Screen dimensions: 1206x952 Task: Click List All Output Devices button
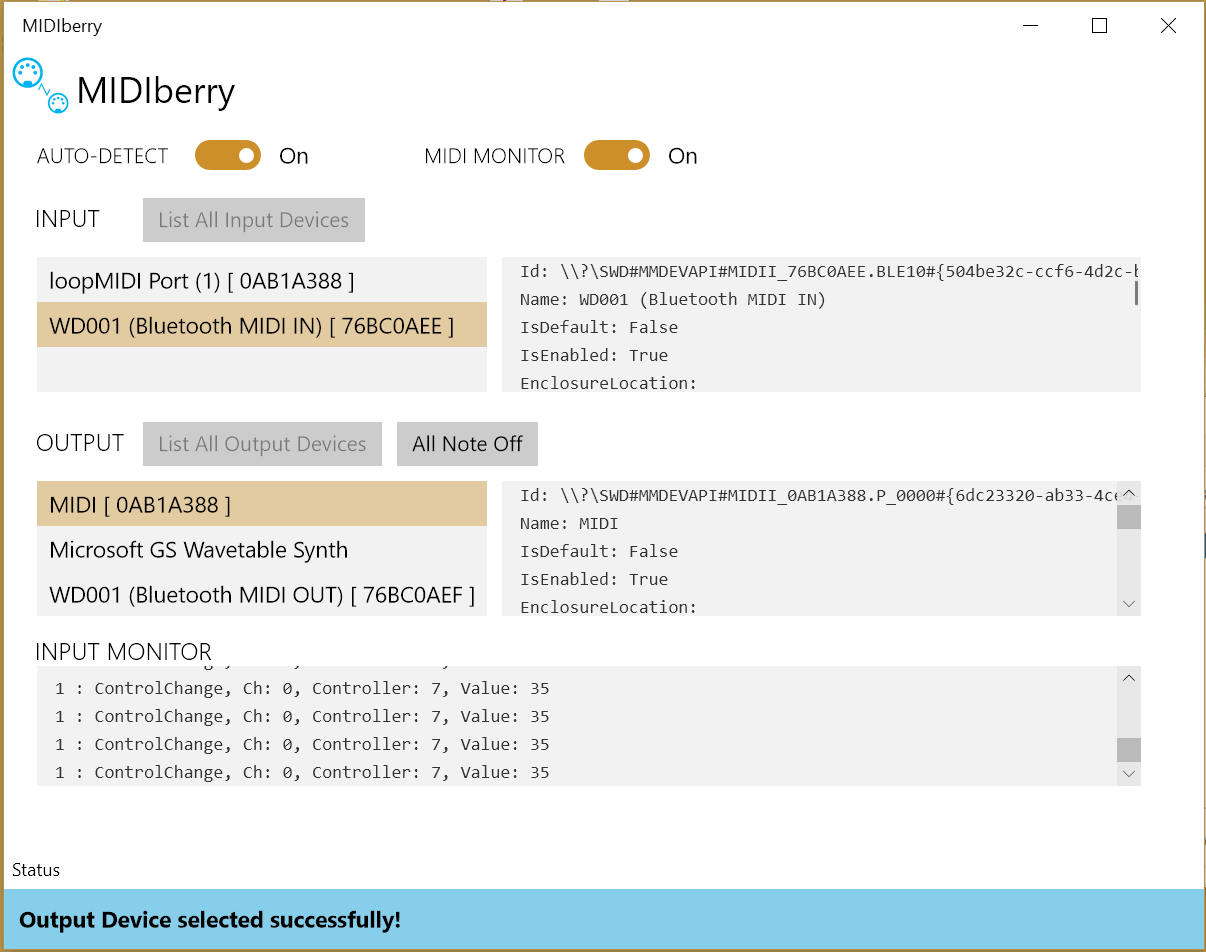(x=263, y=444)
